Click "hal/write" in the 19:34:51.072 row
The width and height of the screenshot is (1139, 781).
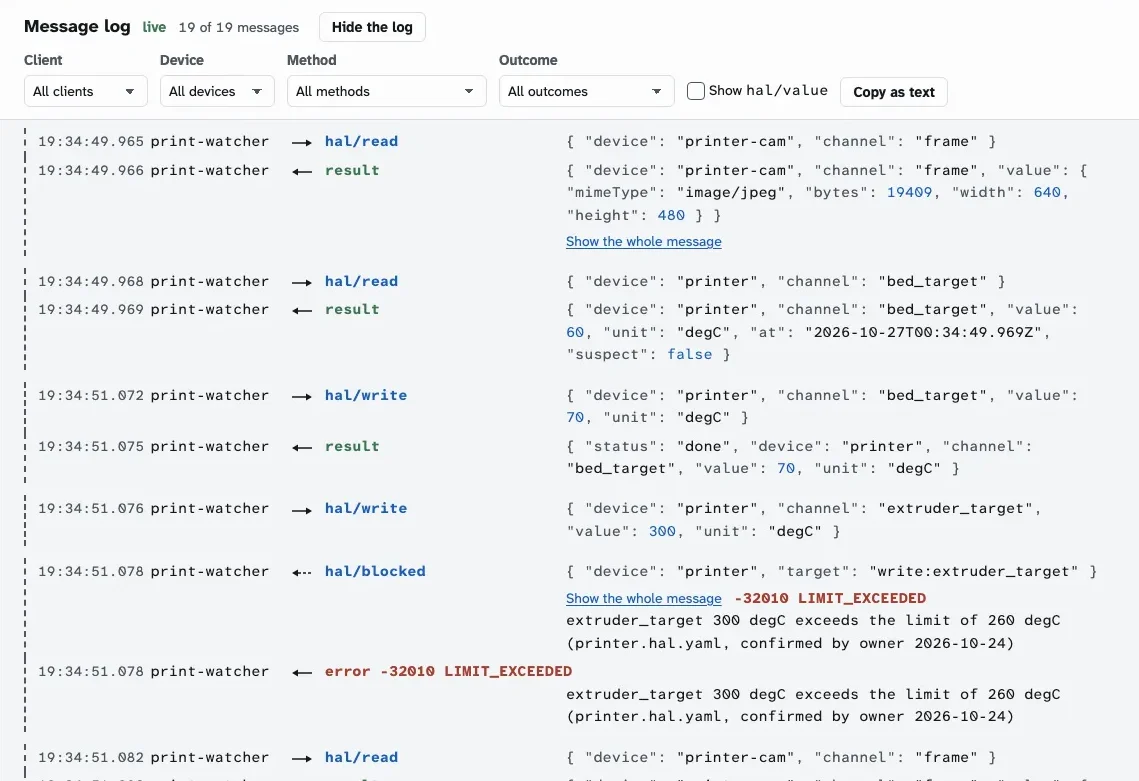pyautogui.click(x=365, y=395)
